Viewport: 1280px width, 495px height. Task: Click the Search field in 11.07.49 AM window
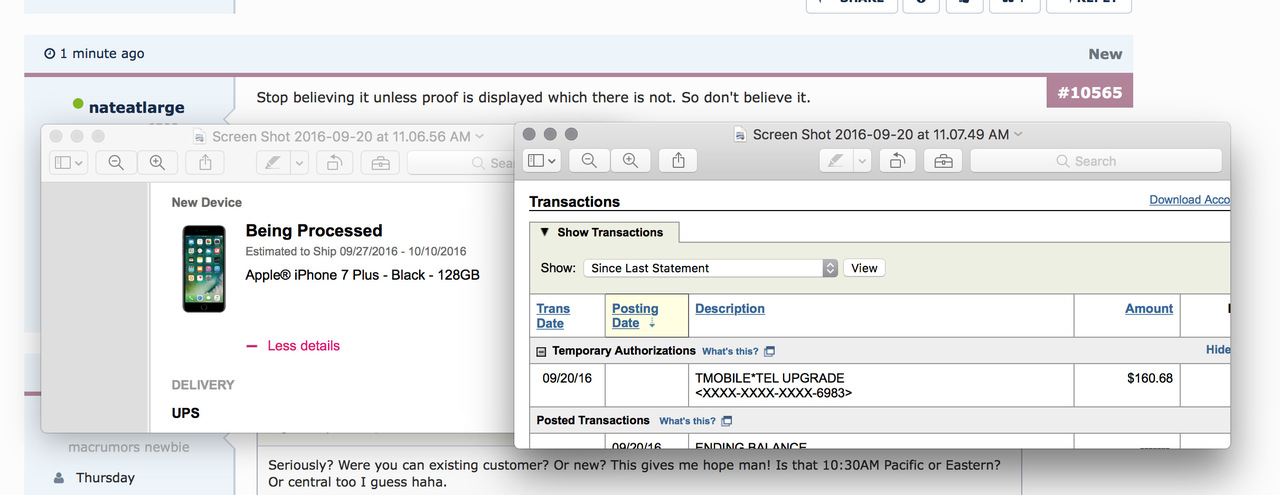coord(1096,161)
